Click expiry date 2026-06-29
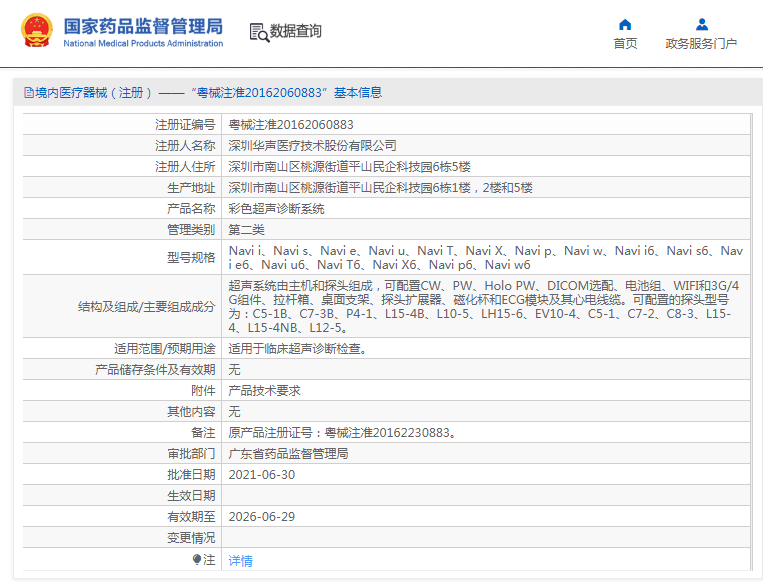763x582 pixels. coord(262,517)
